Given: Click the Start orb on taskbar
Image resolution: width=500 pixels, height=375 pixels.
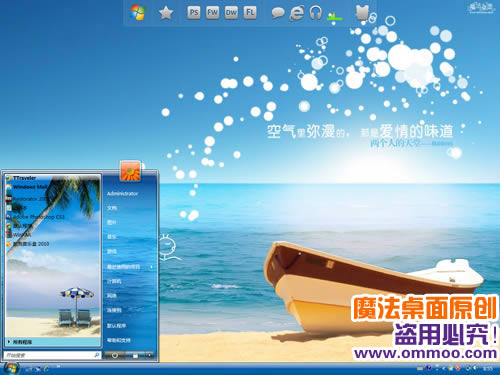Looking at the screenshot, I should pos(11,368).
